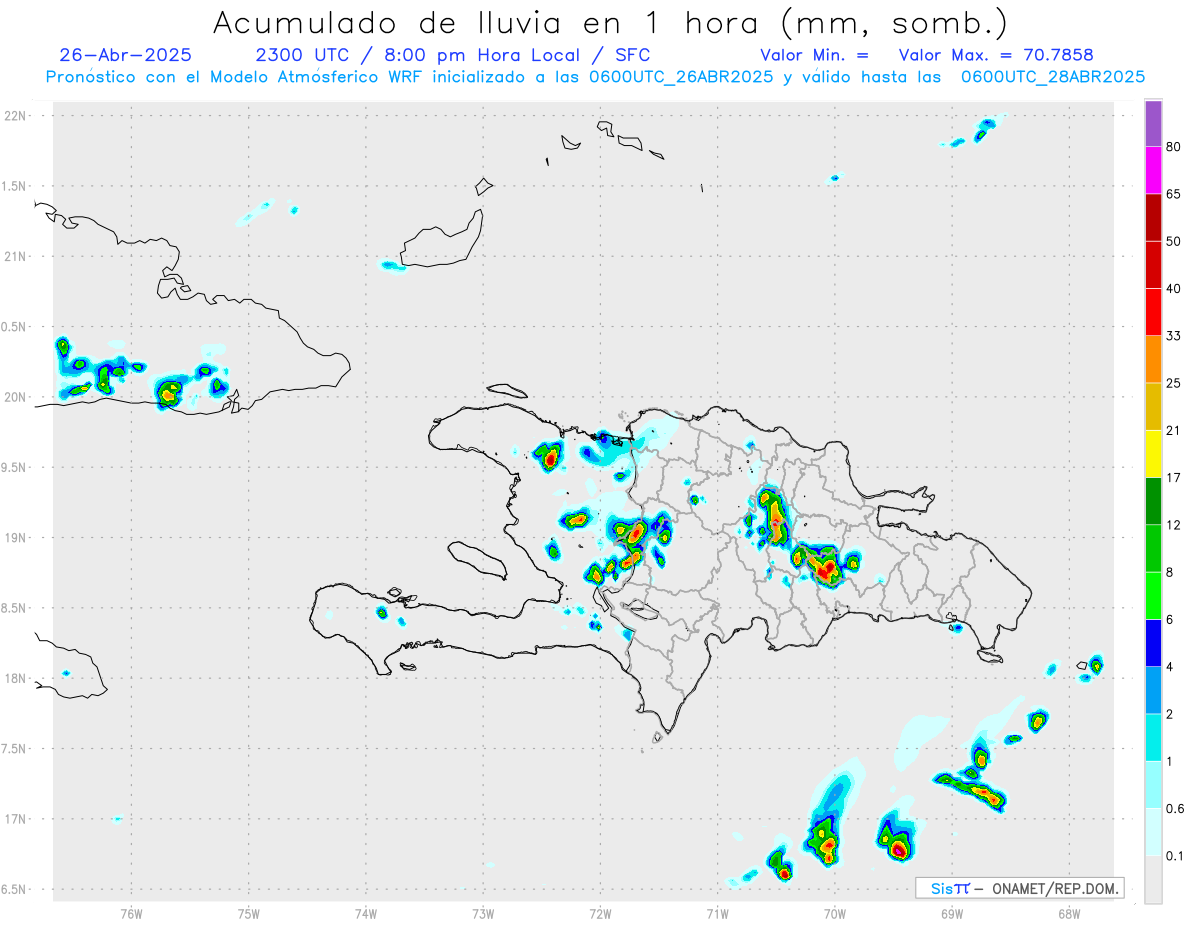Click the '22N' latitude label
The height and width of the screenshot is (927, 1200).
(16, 116)
